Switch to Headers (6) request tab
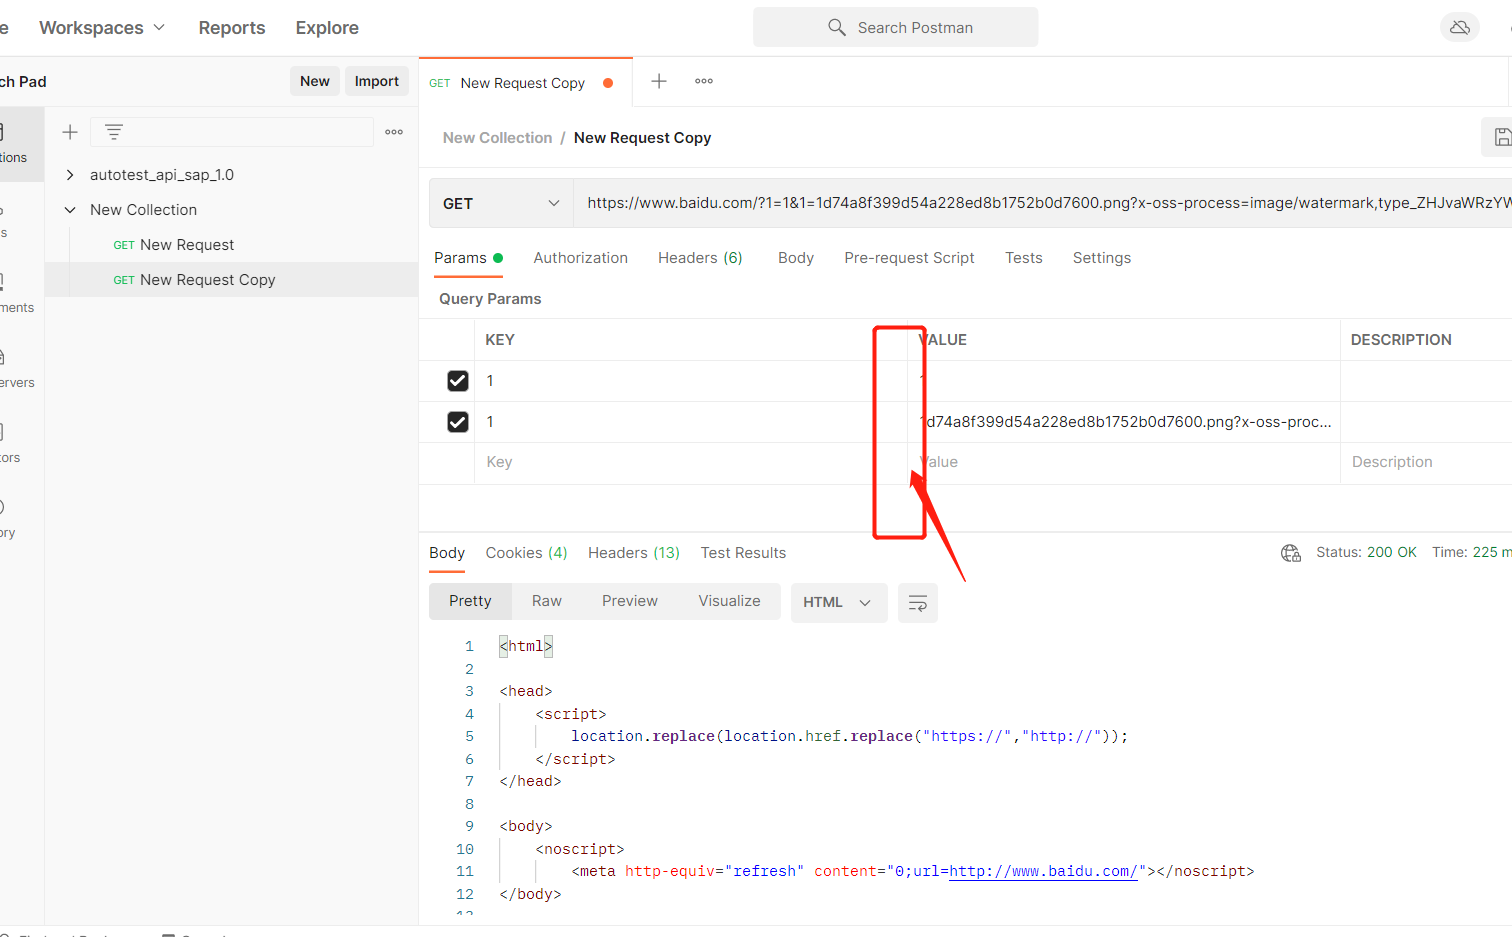1512x937 pixels. point(700,258)
